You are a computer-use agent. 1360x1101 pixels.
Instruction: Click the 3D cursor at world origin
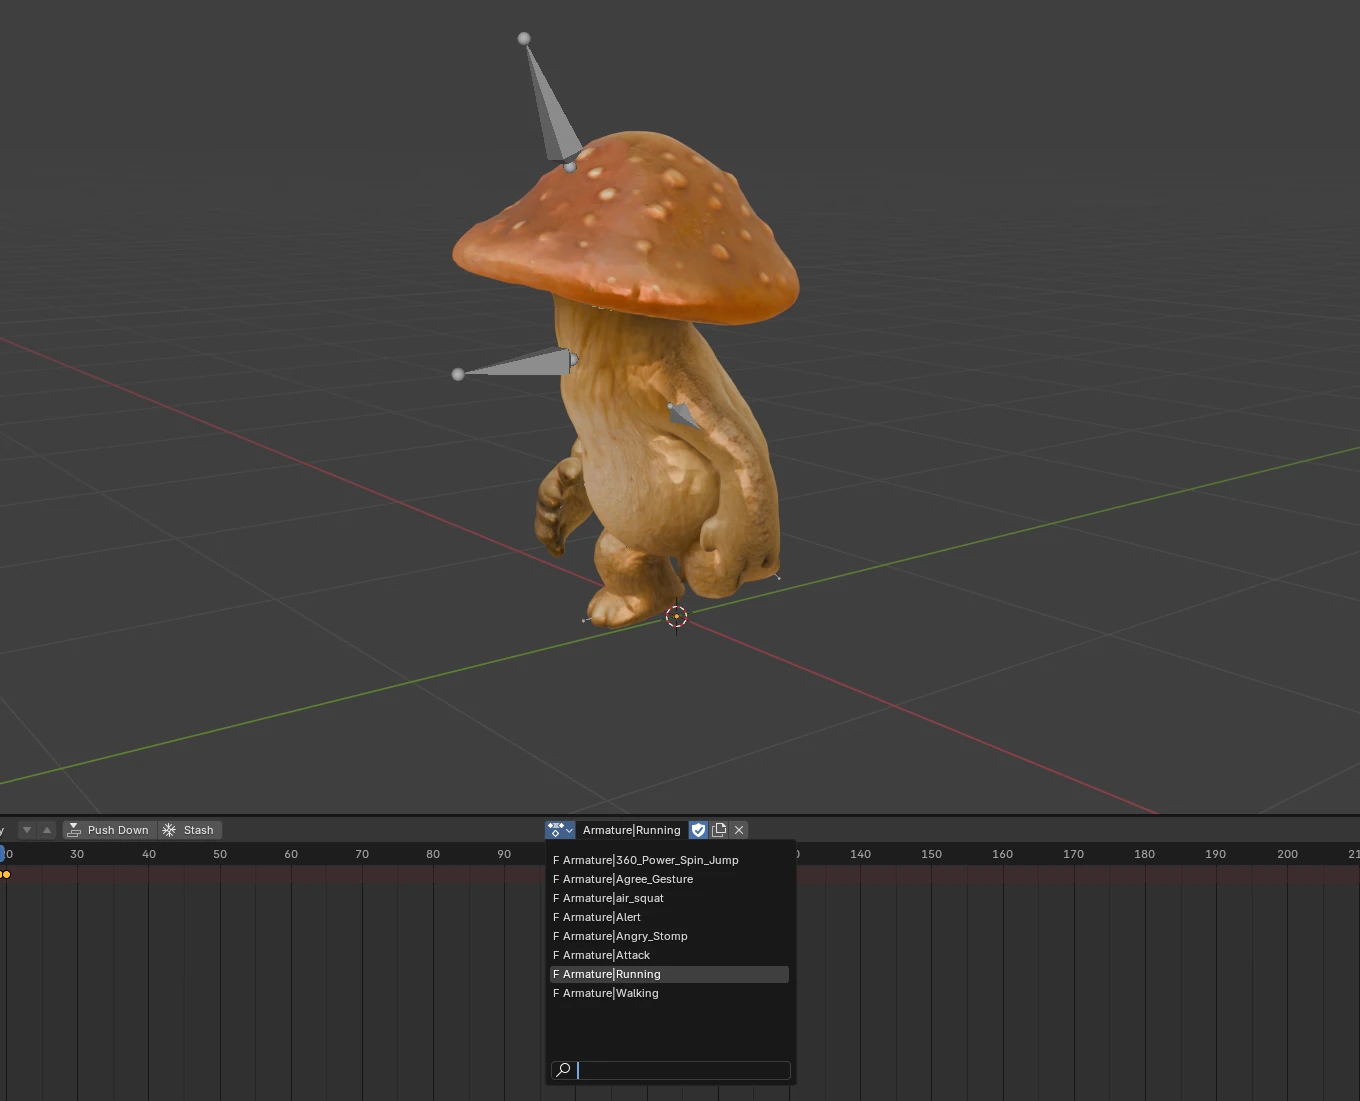click(676, 617)
